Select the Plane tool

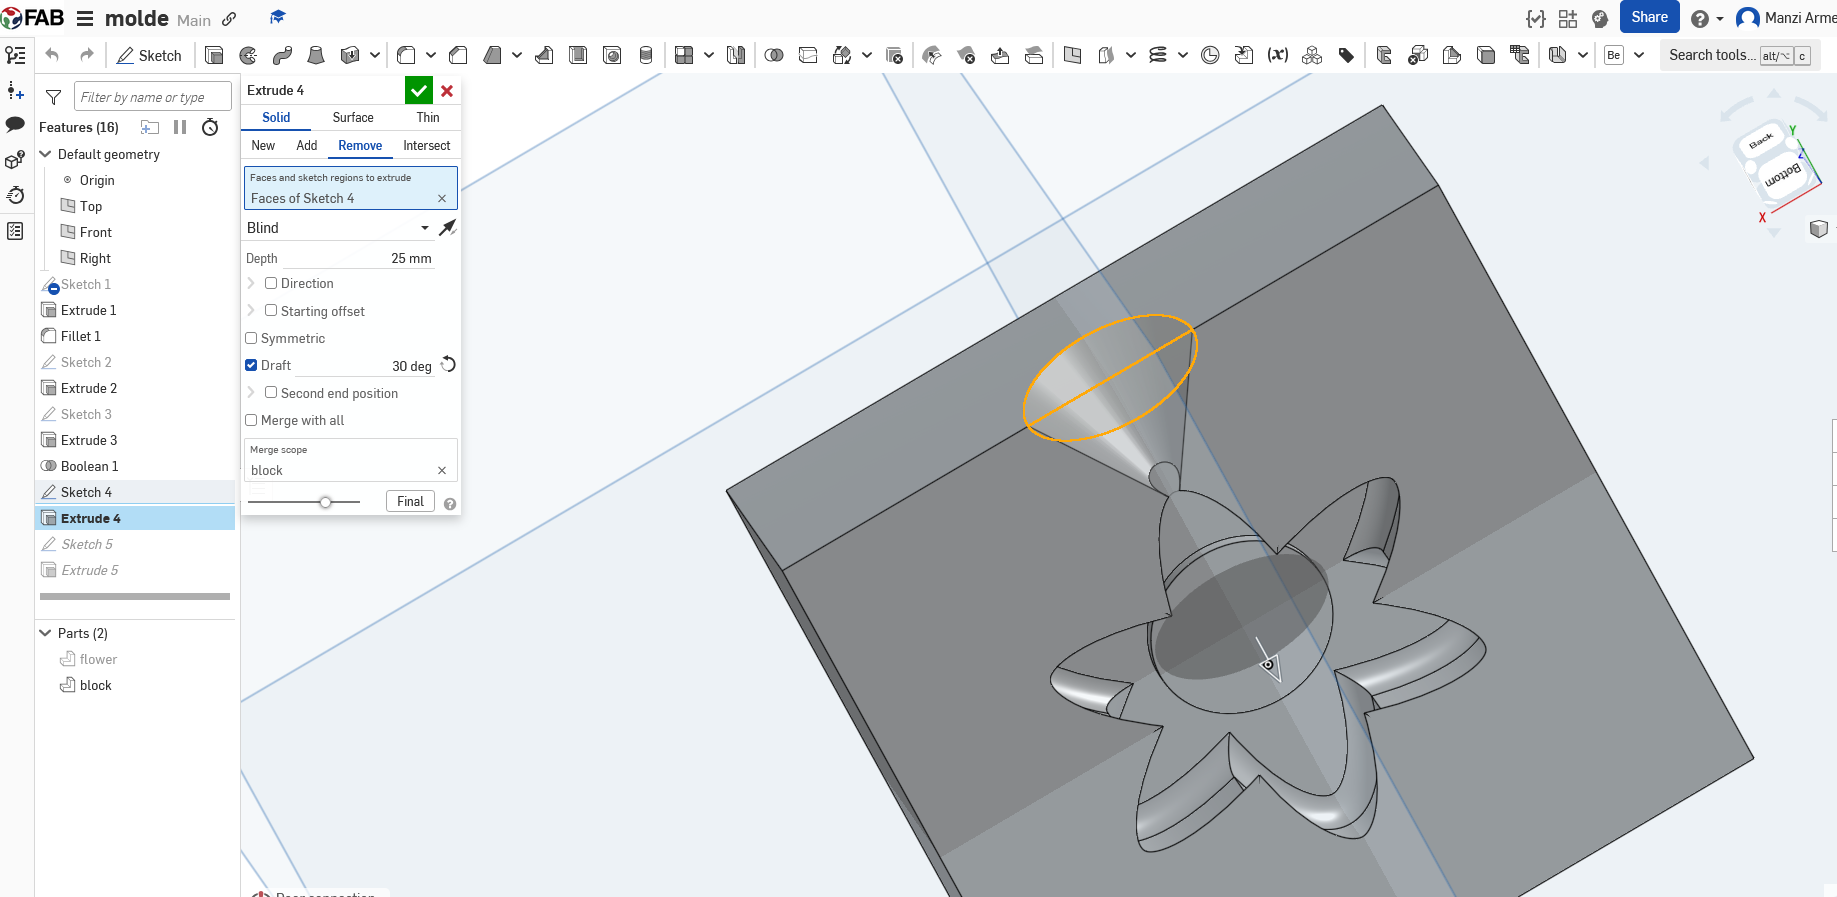[x=1072, y=55]
